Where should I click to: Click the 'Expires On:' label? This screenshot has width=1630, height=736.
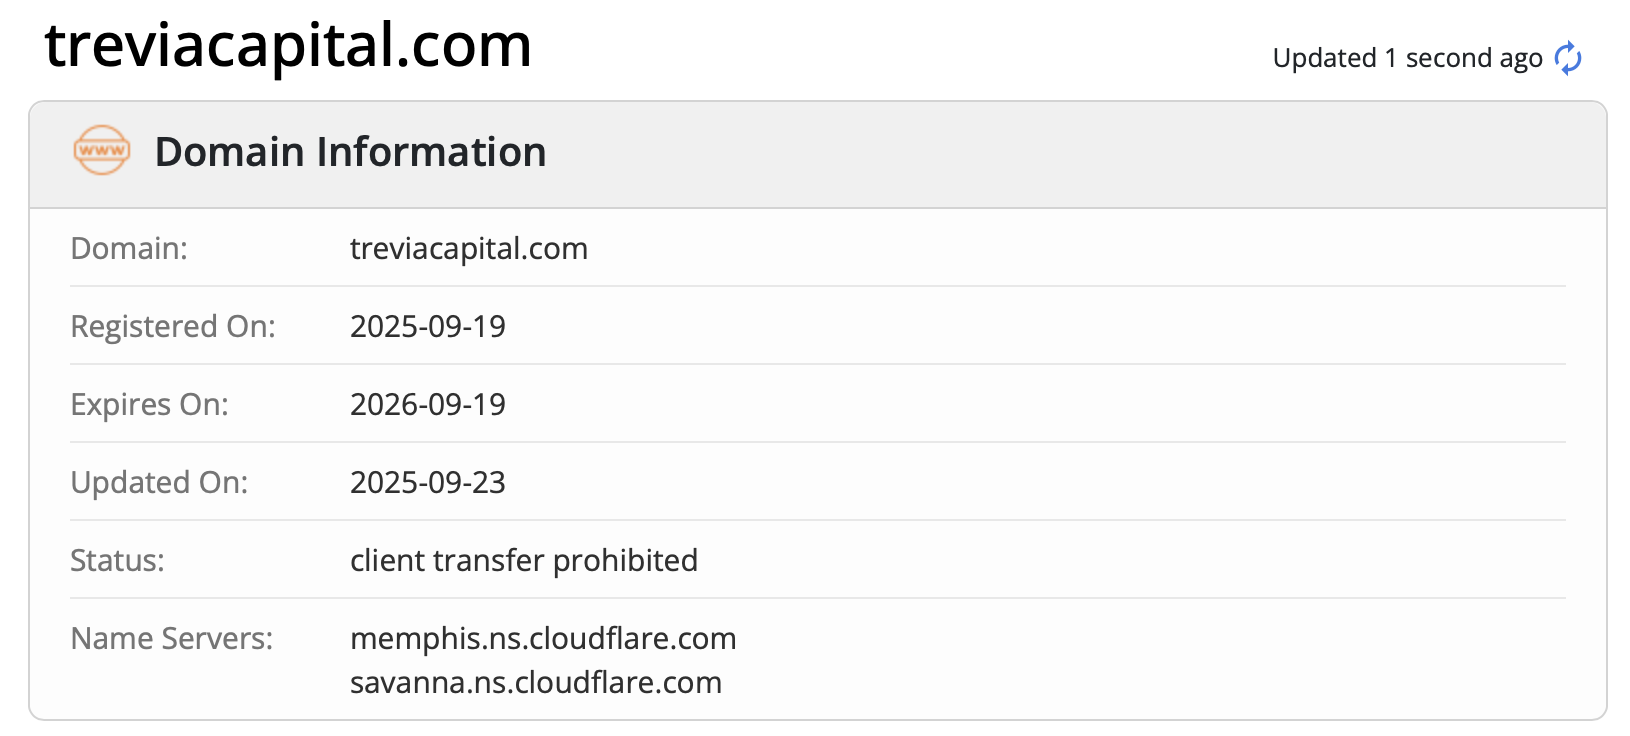click(x=149, y=404)
